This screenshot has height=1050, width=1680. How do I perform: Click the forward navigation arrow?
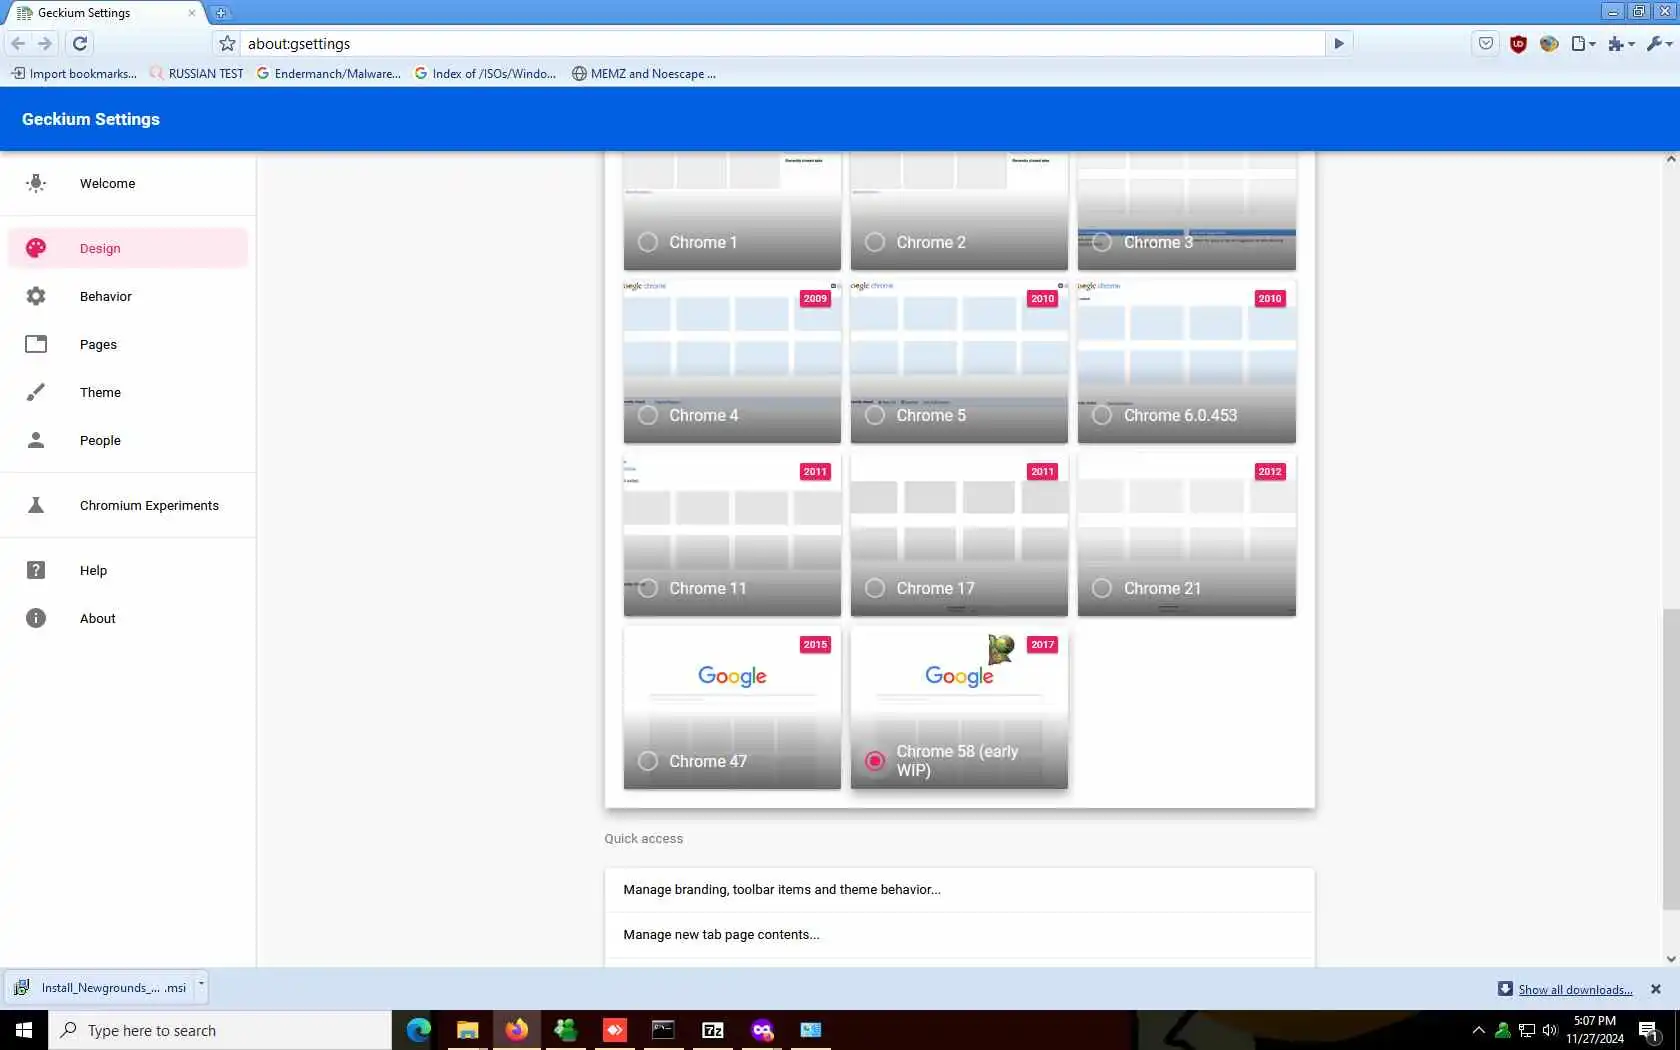(45, 43)
